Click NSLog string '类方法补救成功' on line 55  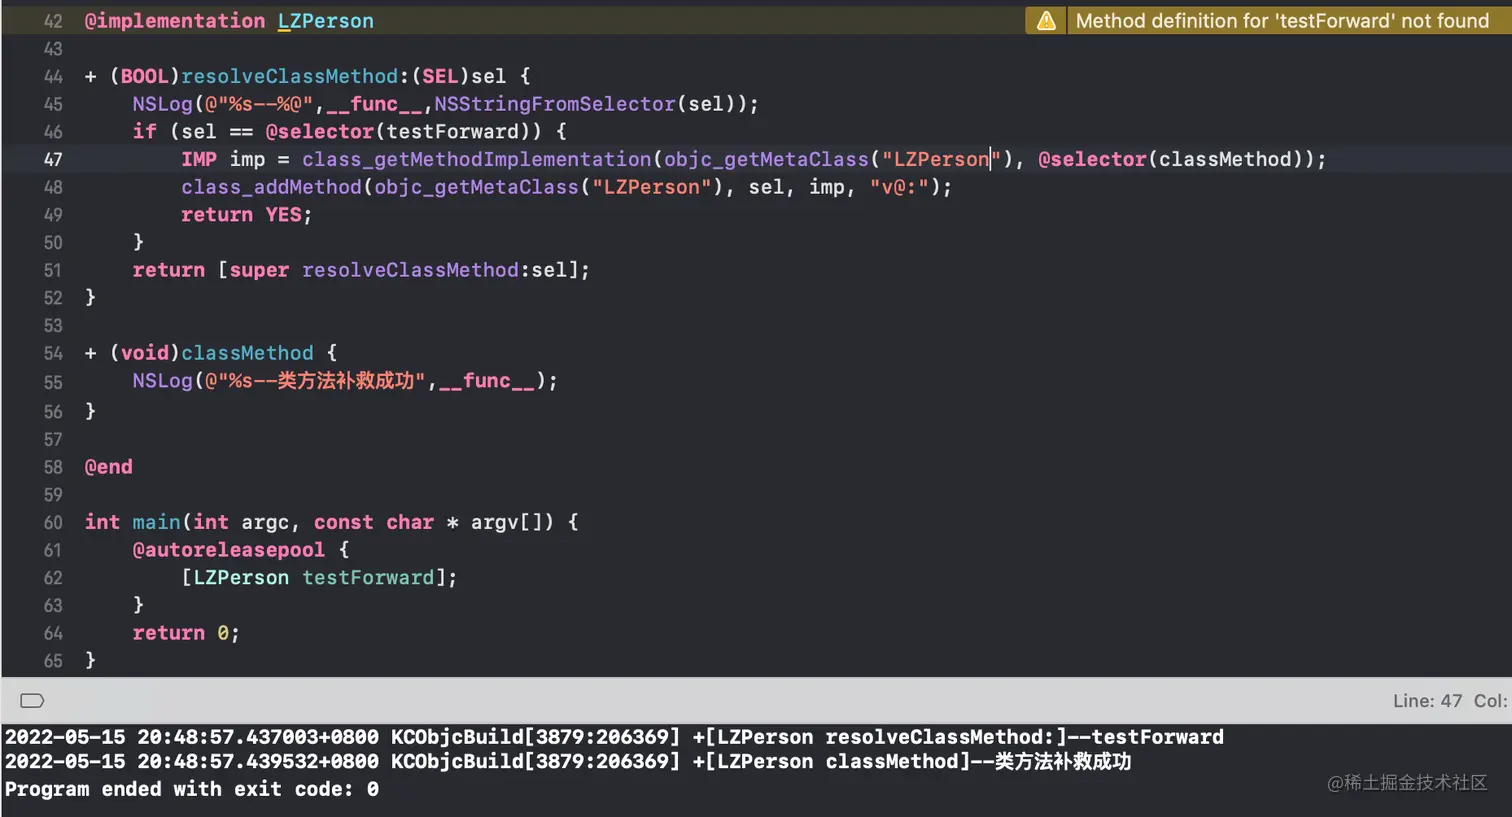[x=345, y=381]
